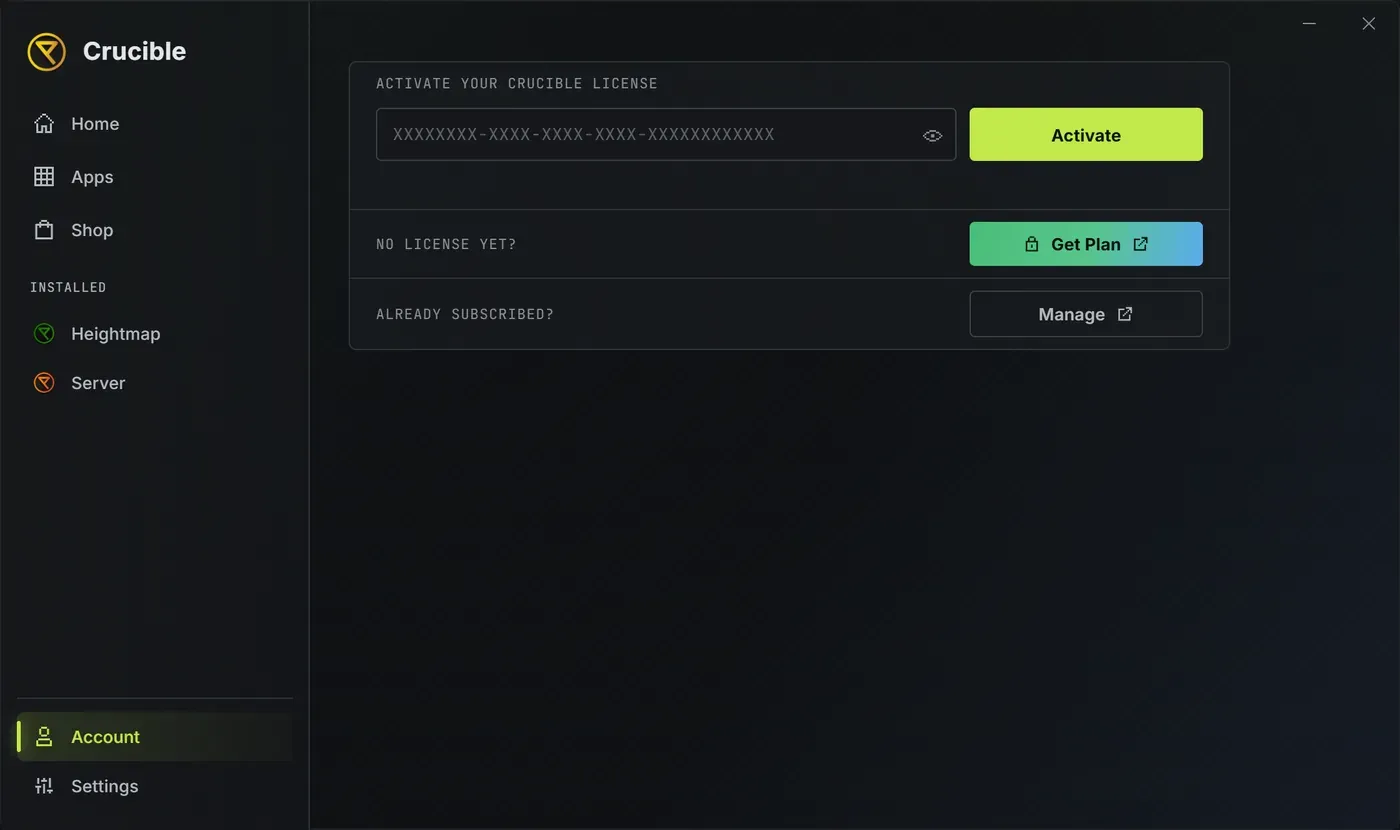Minimize the Crucible window
This screenshot has width=1400, height=830.
pos(1309,23)
